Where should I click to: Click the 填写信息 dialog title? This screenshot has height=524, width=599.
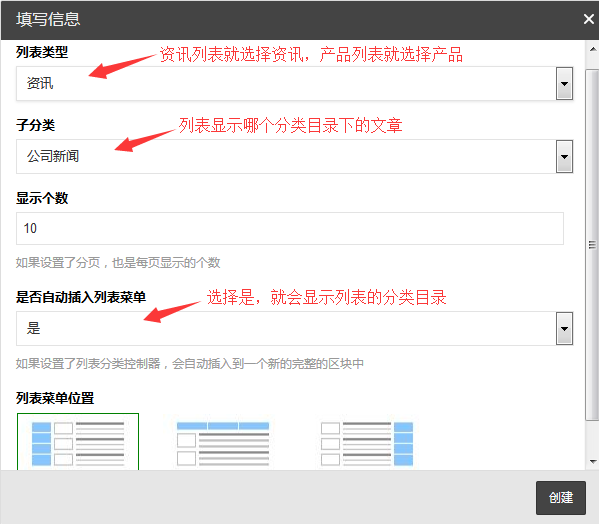click(48, 19)
